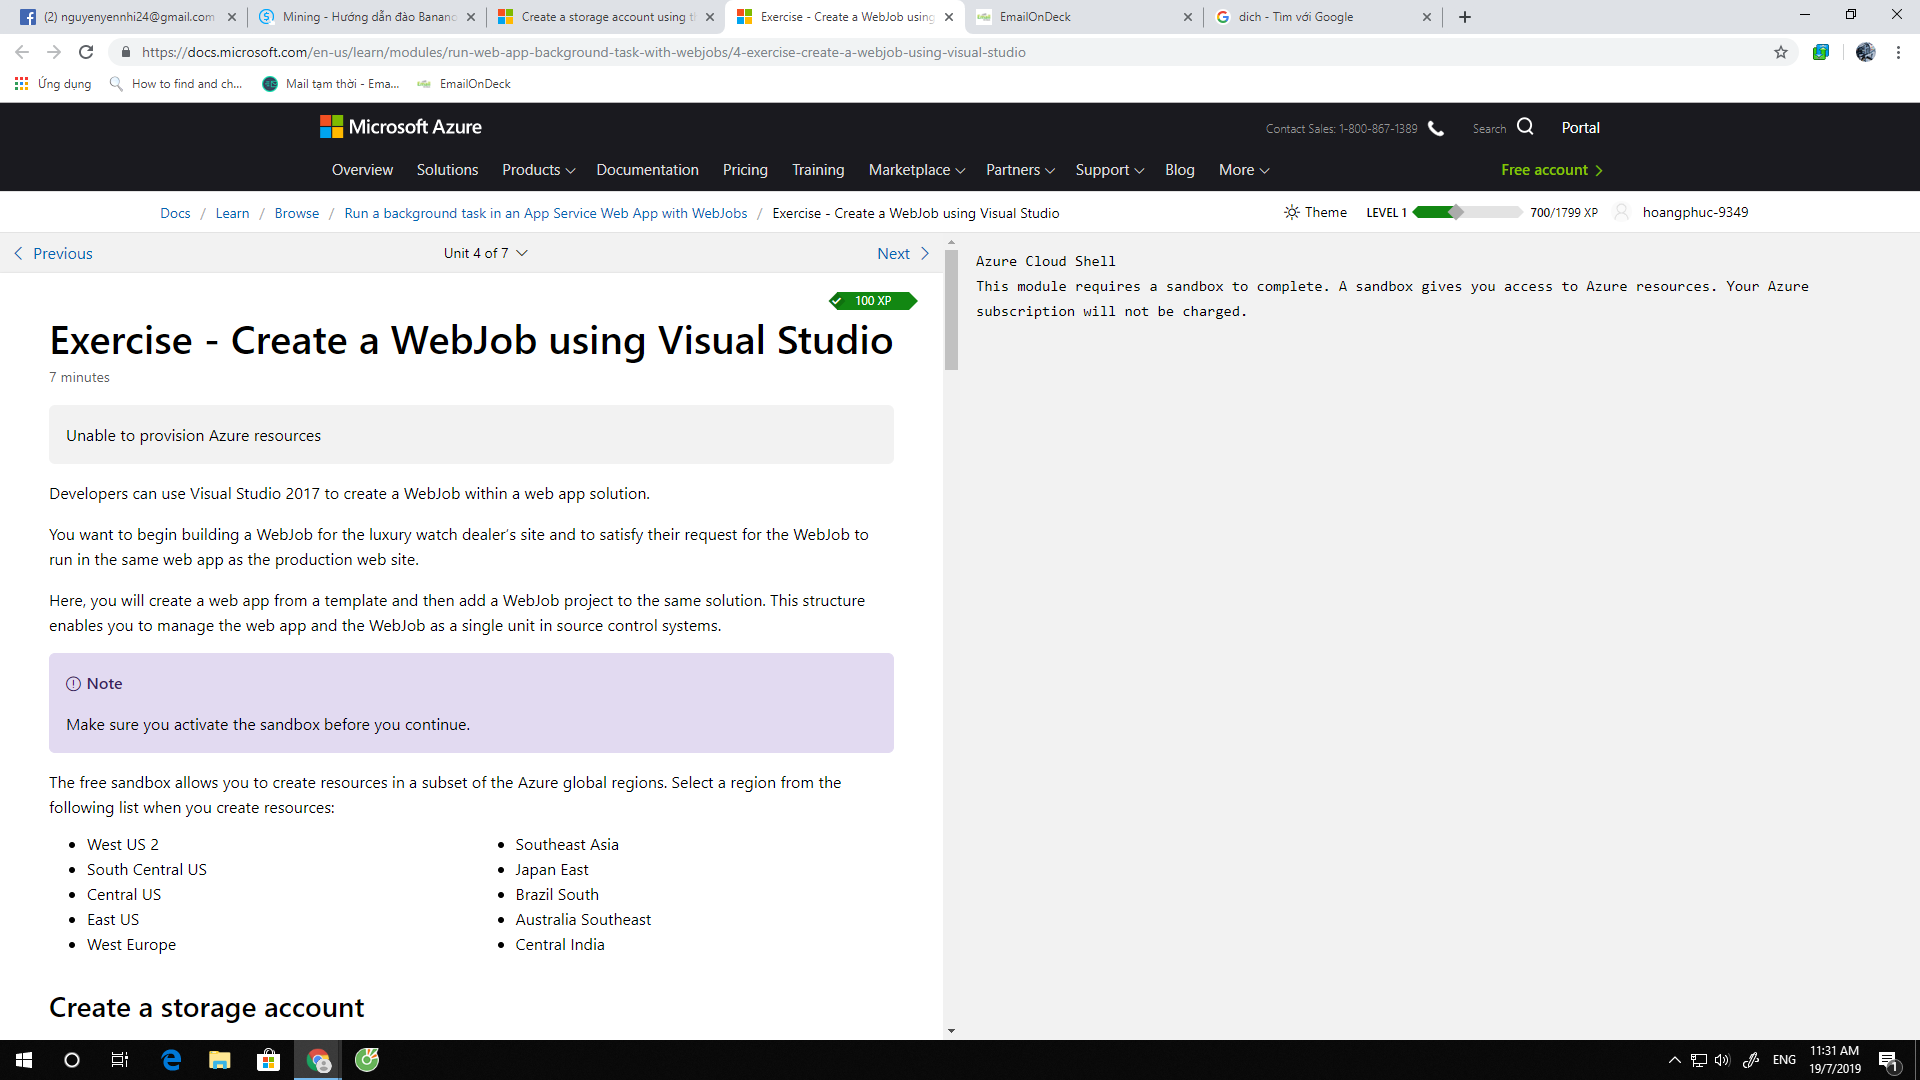Click the Level 1 XP progress bar
Viewport: 1920px width, 1080px height.
[x=1466, y=212]
